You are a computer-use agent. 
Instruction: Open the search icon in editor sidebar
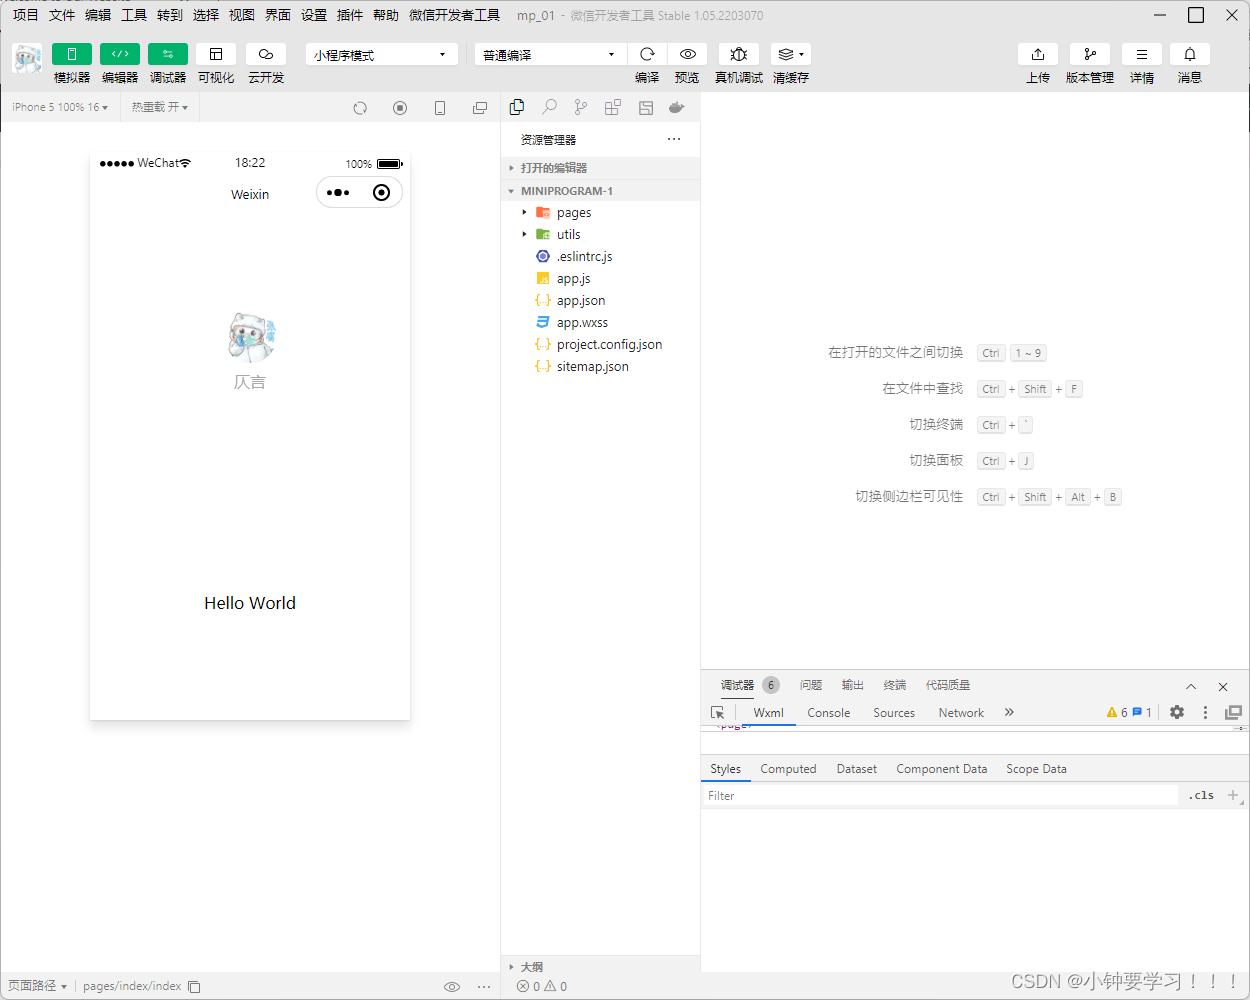tap(549, 107)
